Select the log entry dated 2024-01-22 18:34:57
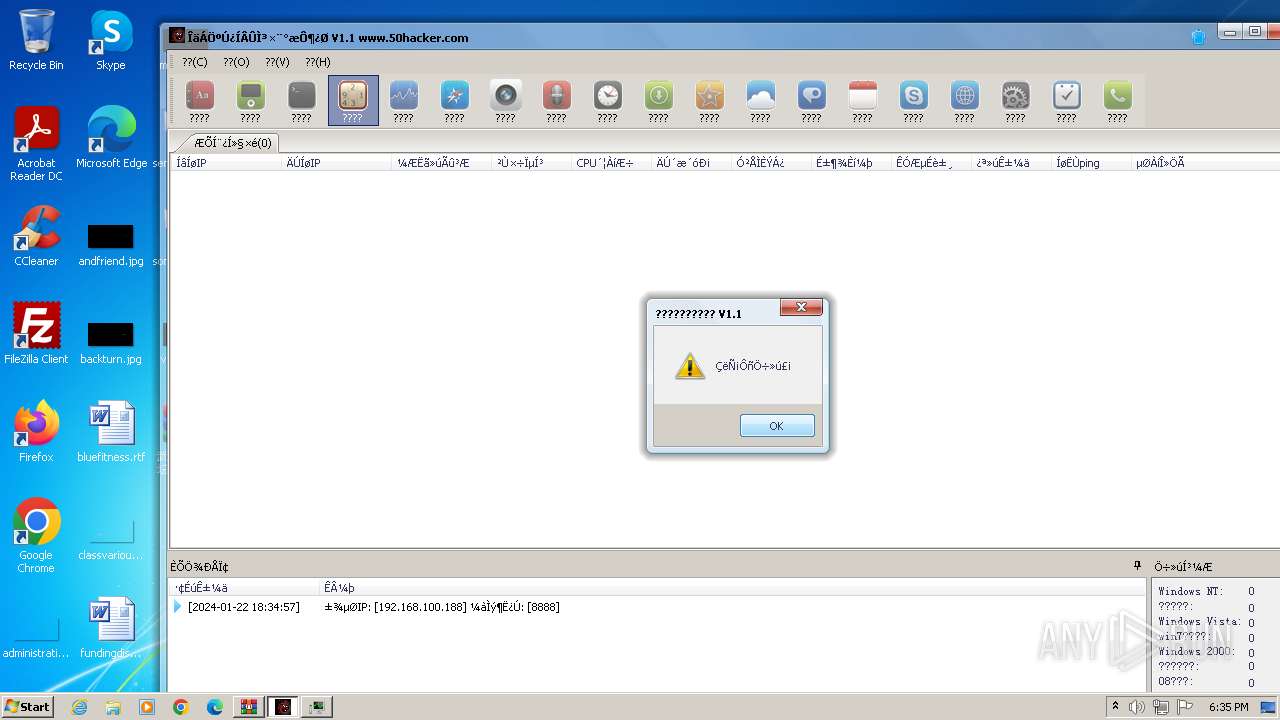 tap(243, 607)
